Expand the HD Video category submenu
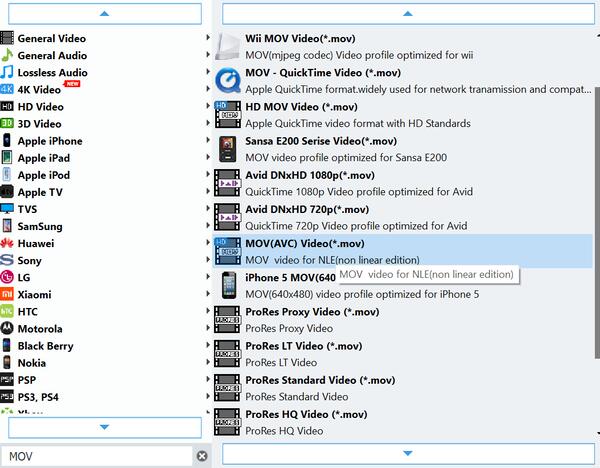 (x=208, y=106)
